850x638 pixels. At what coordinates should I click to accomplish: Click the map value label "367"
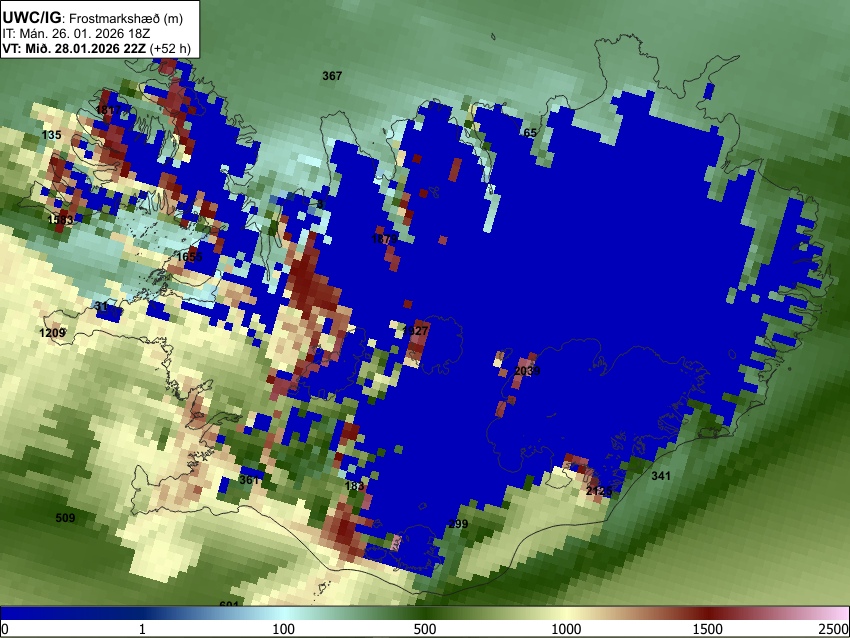pos(332,76)
